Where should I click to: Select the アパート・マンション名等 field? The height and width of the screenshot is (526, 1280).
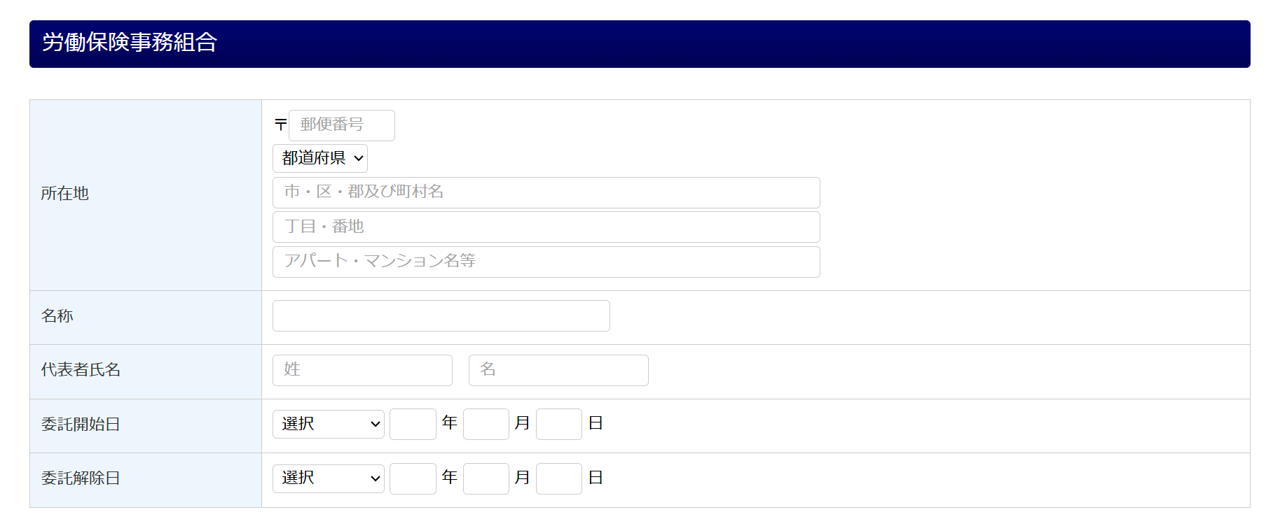coord(546,262)
